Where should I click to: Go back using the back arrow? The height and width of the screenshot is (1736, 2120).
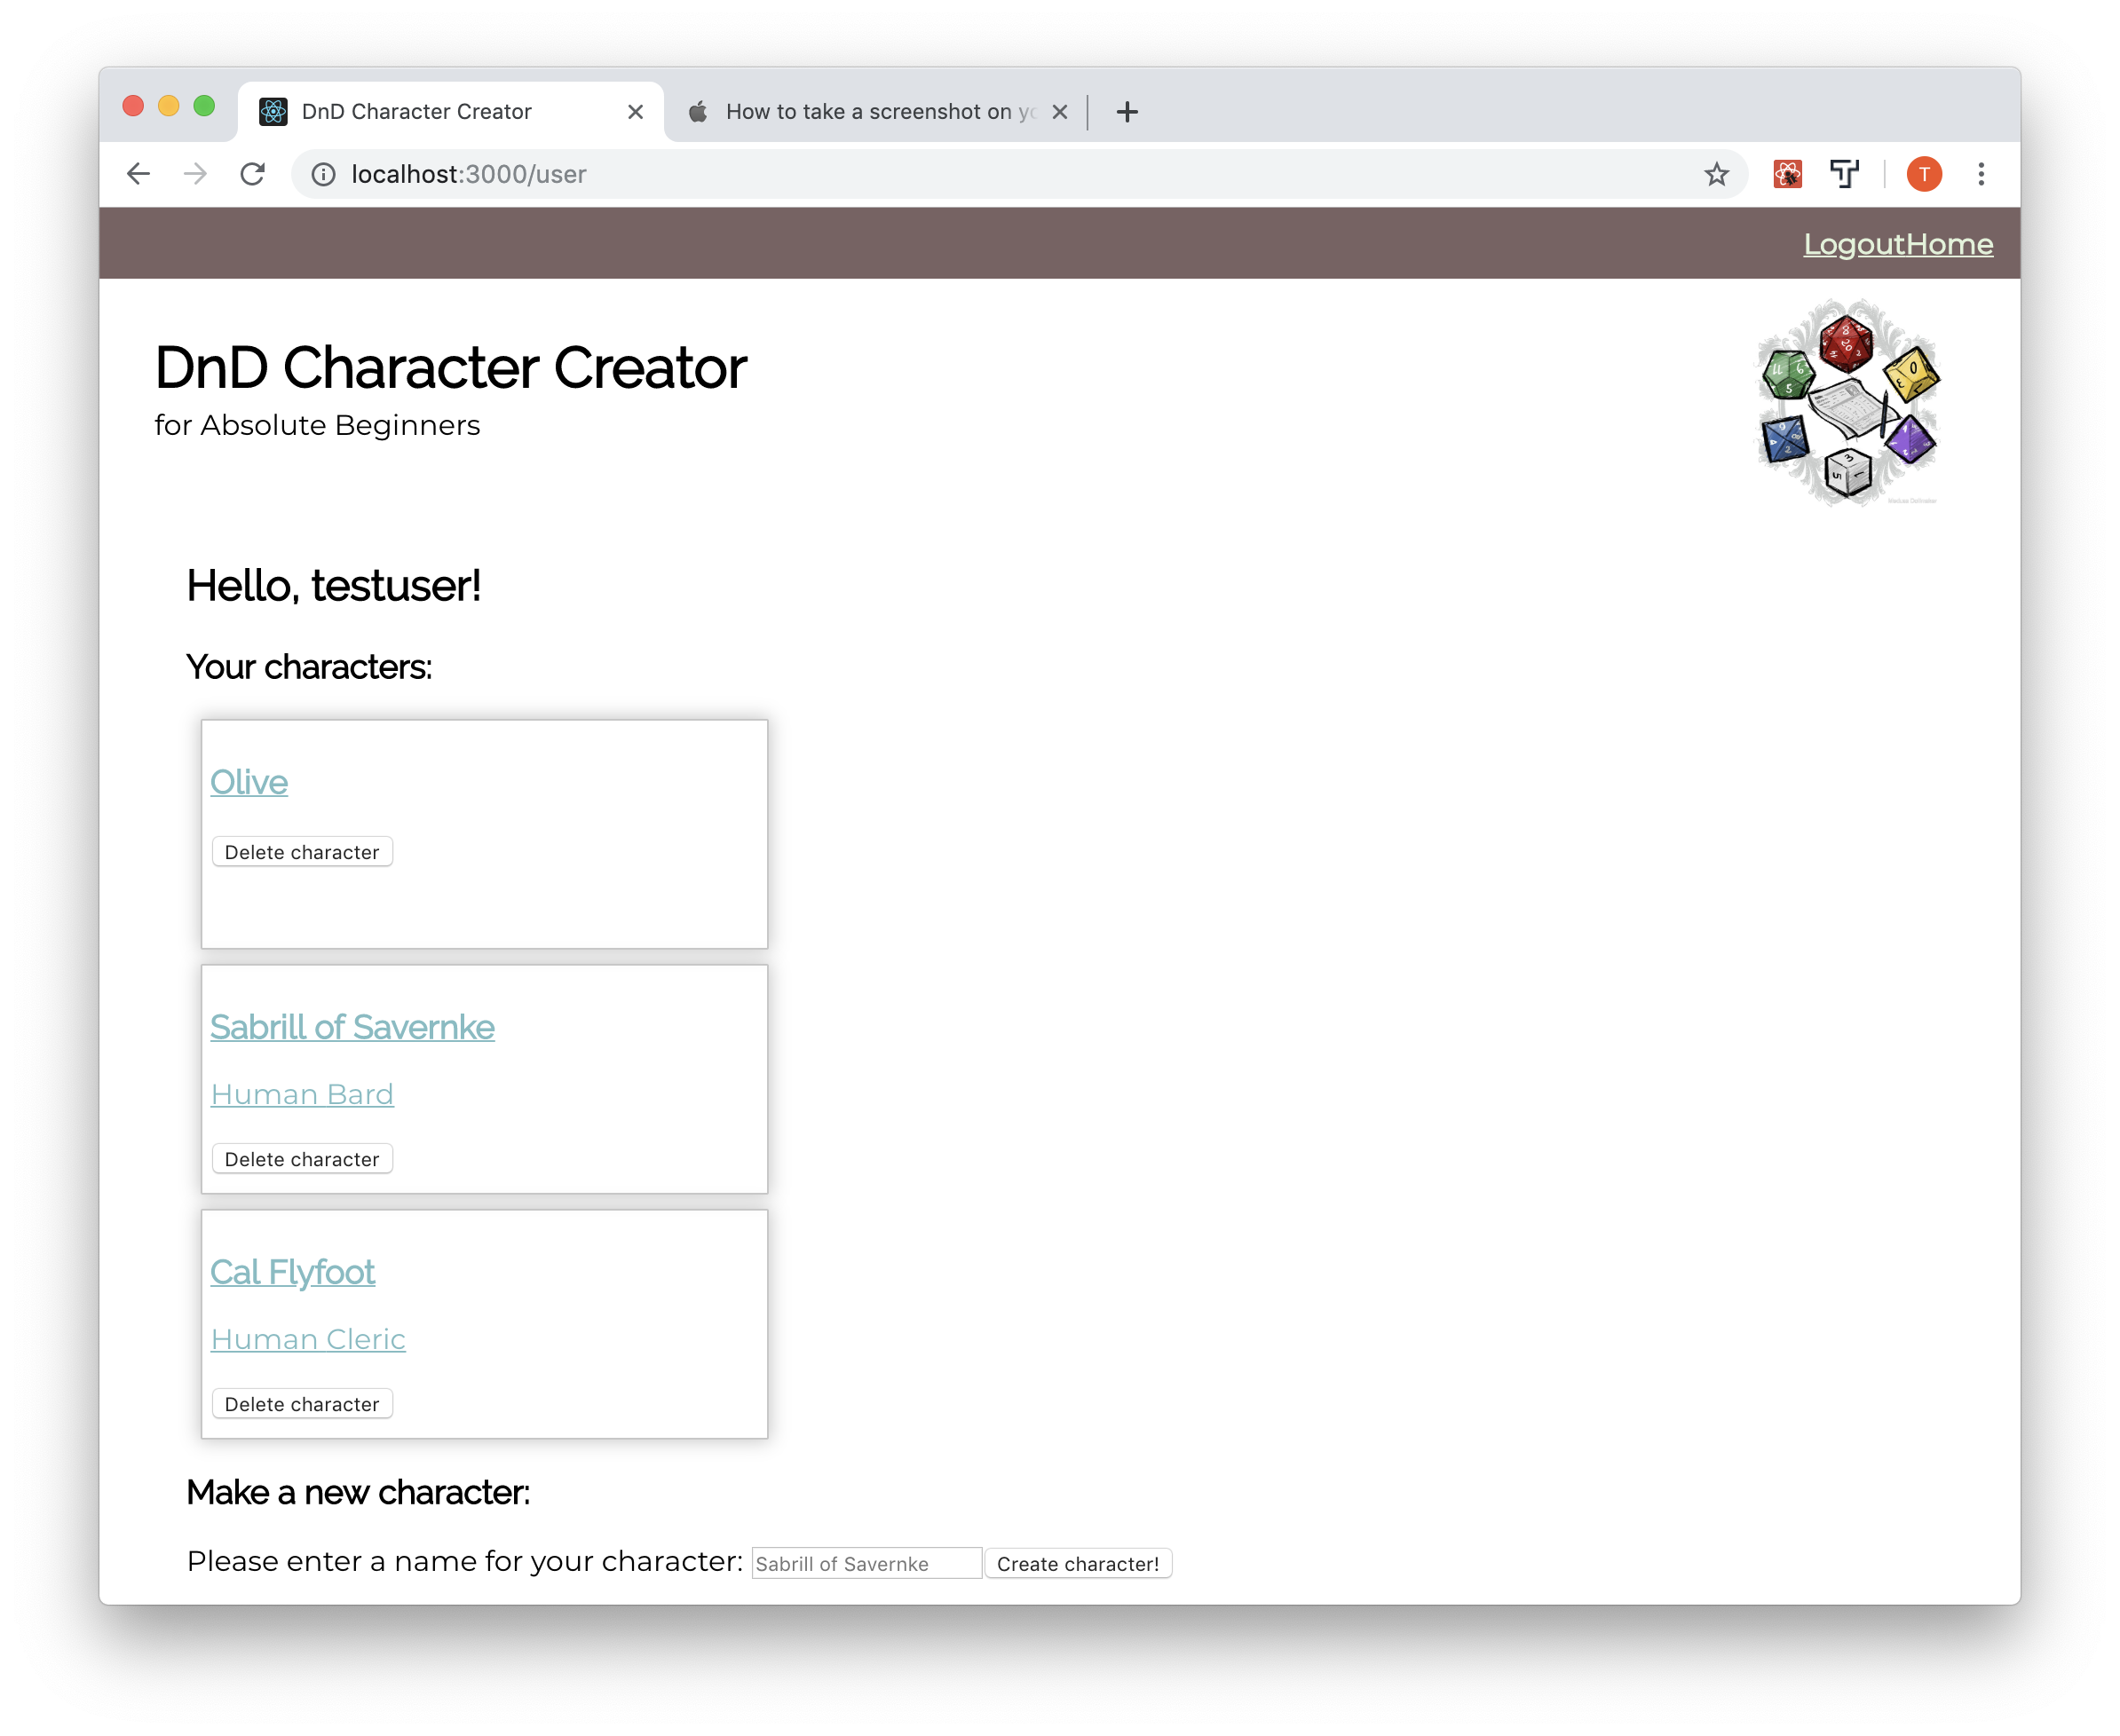click(138, 173)
